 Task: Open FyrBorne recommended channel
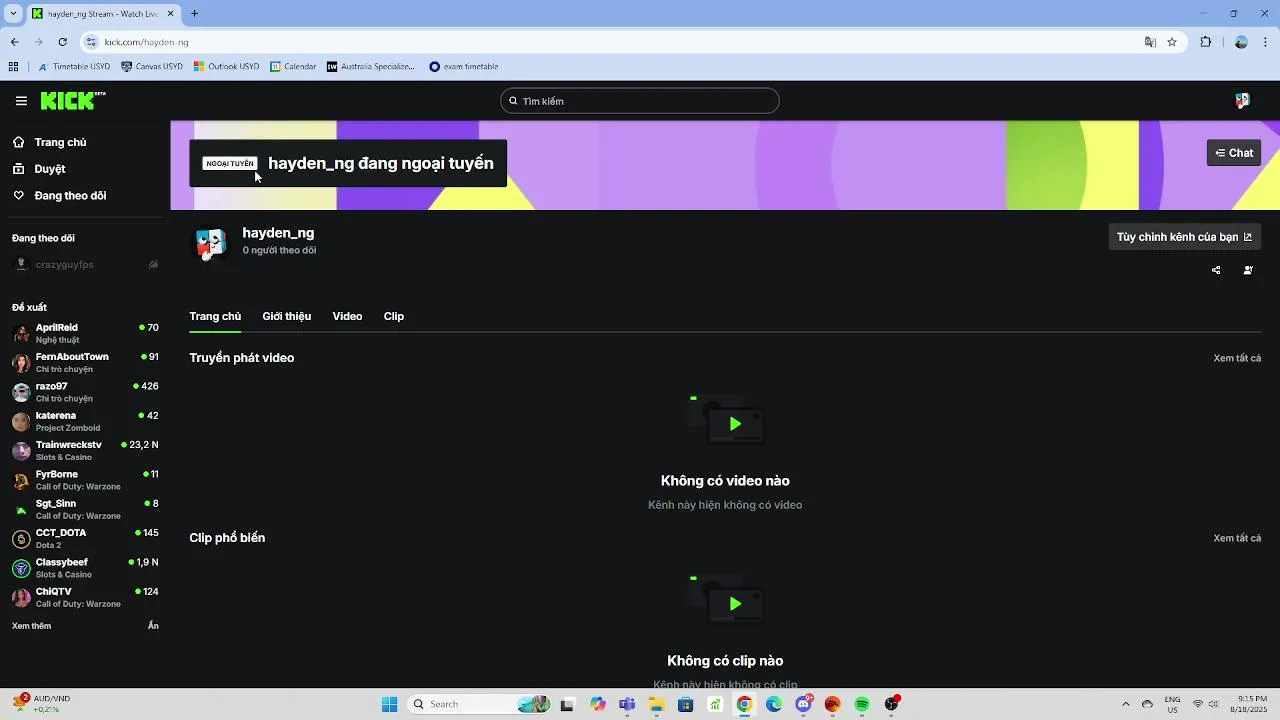coord(85,480)
